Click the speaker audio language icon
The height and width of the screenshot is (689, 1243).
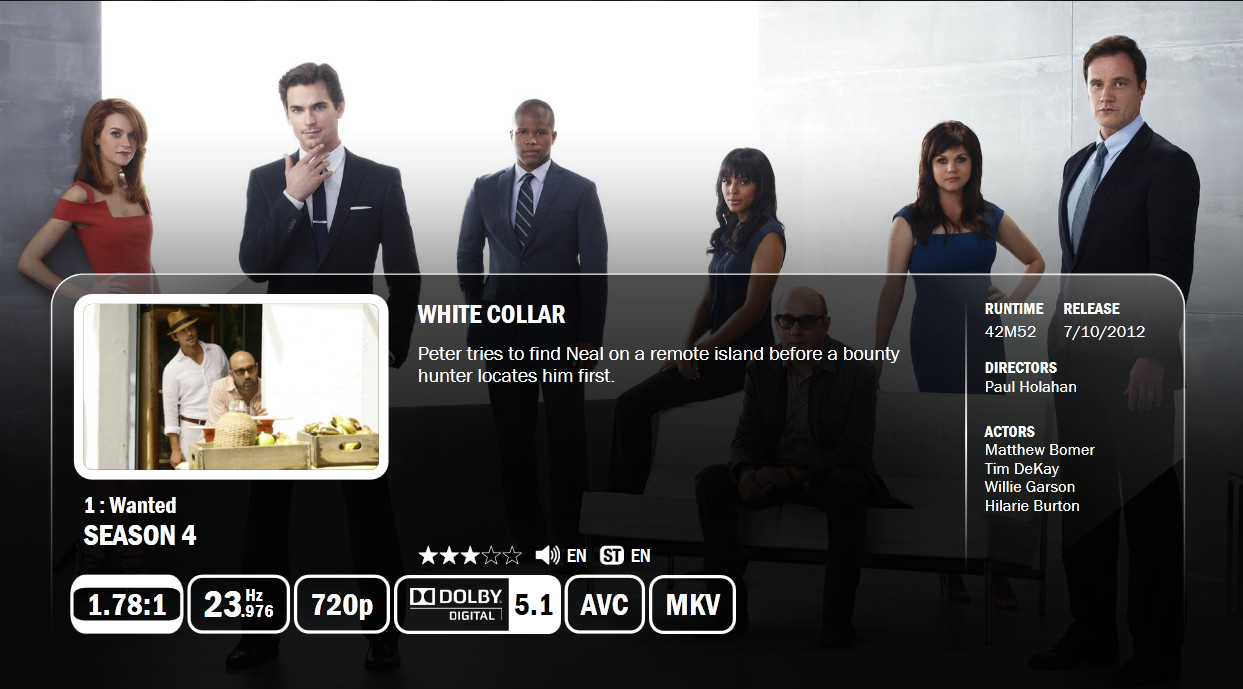(x=547, y=555)
